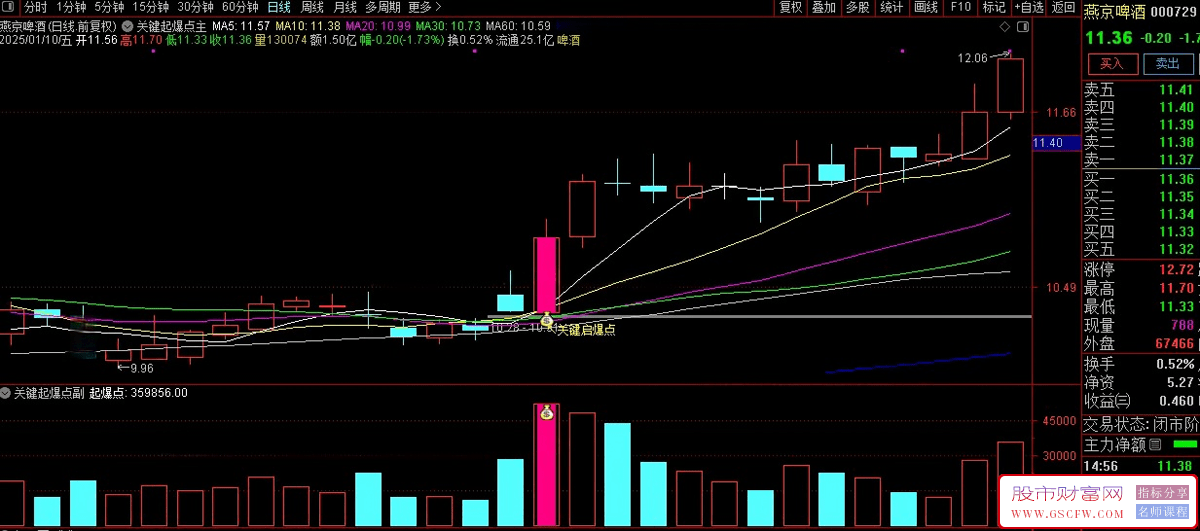This screenshot has height=531, width=1200.
Task: Open the 统计 statistics tool
Action: coord(892,7)
